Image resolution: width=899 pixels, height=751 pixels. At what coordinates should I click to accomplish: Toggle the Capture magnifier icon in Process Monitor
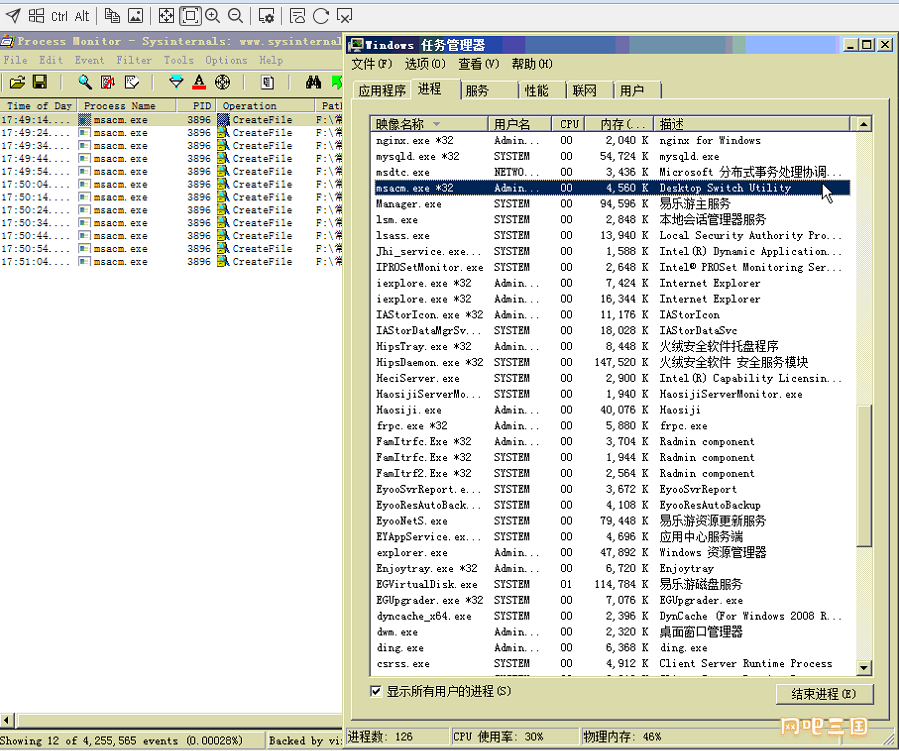[85, 82]
